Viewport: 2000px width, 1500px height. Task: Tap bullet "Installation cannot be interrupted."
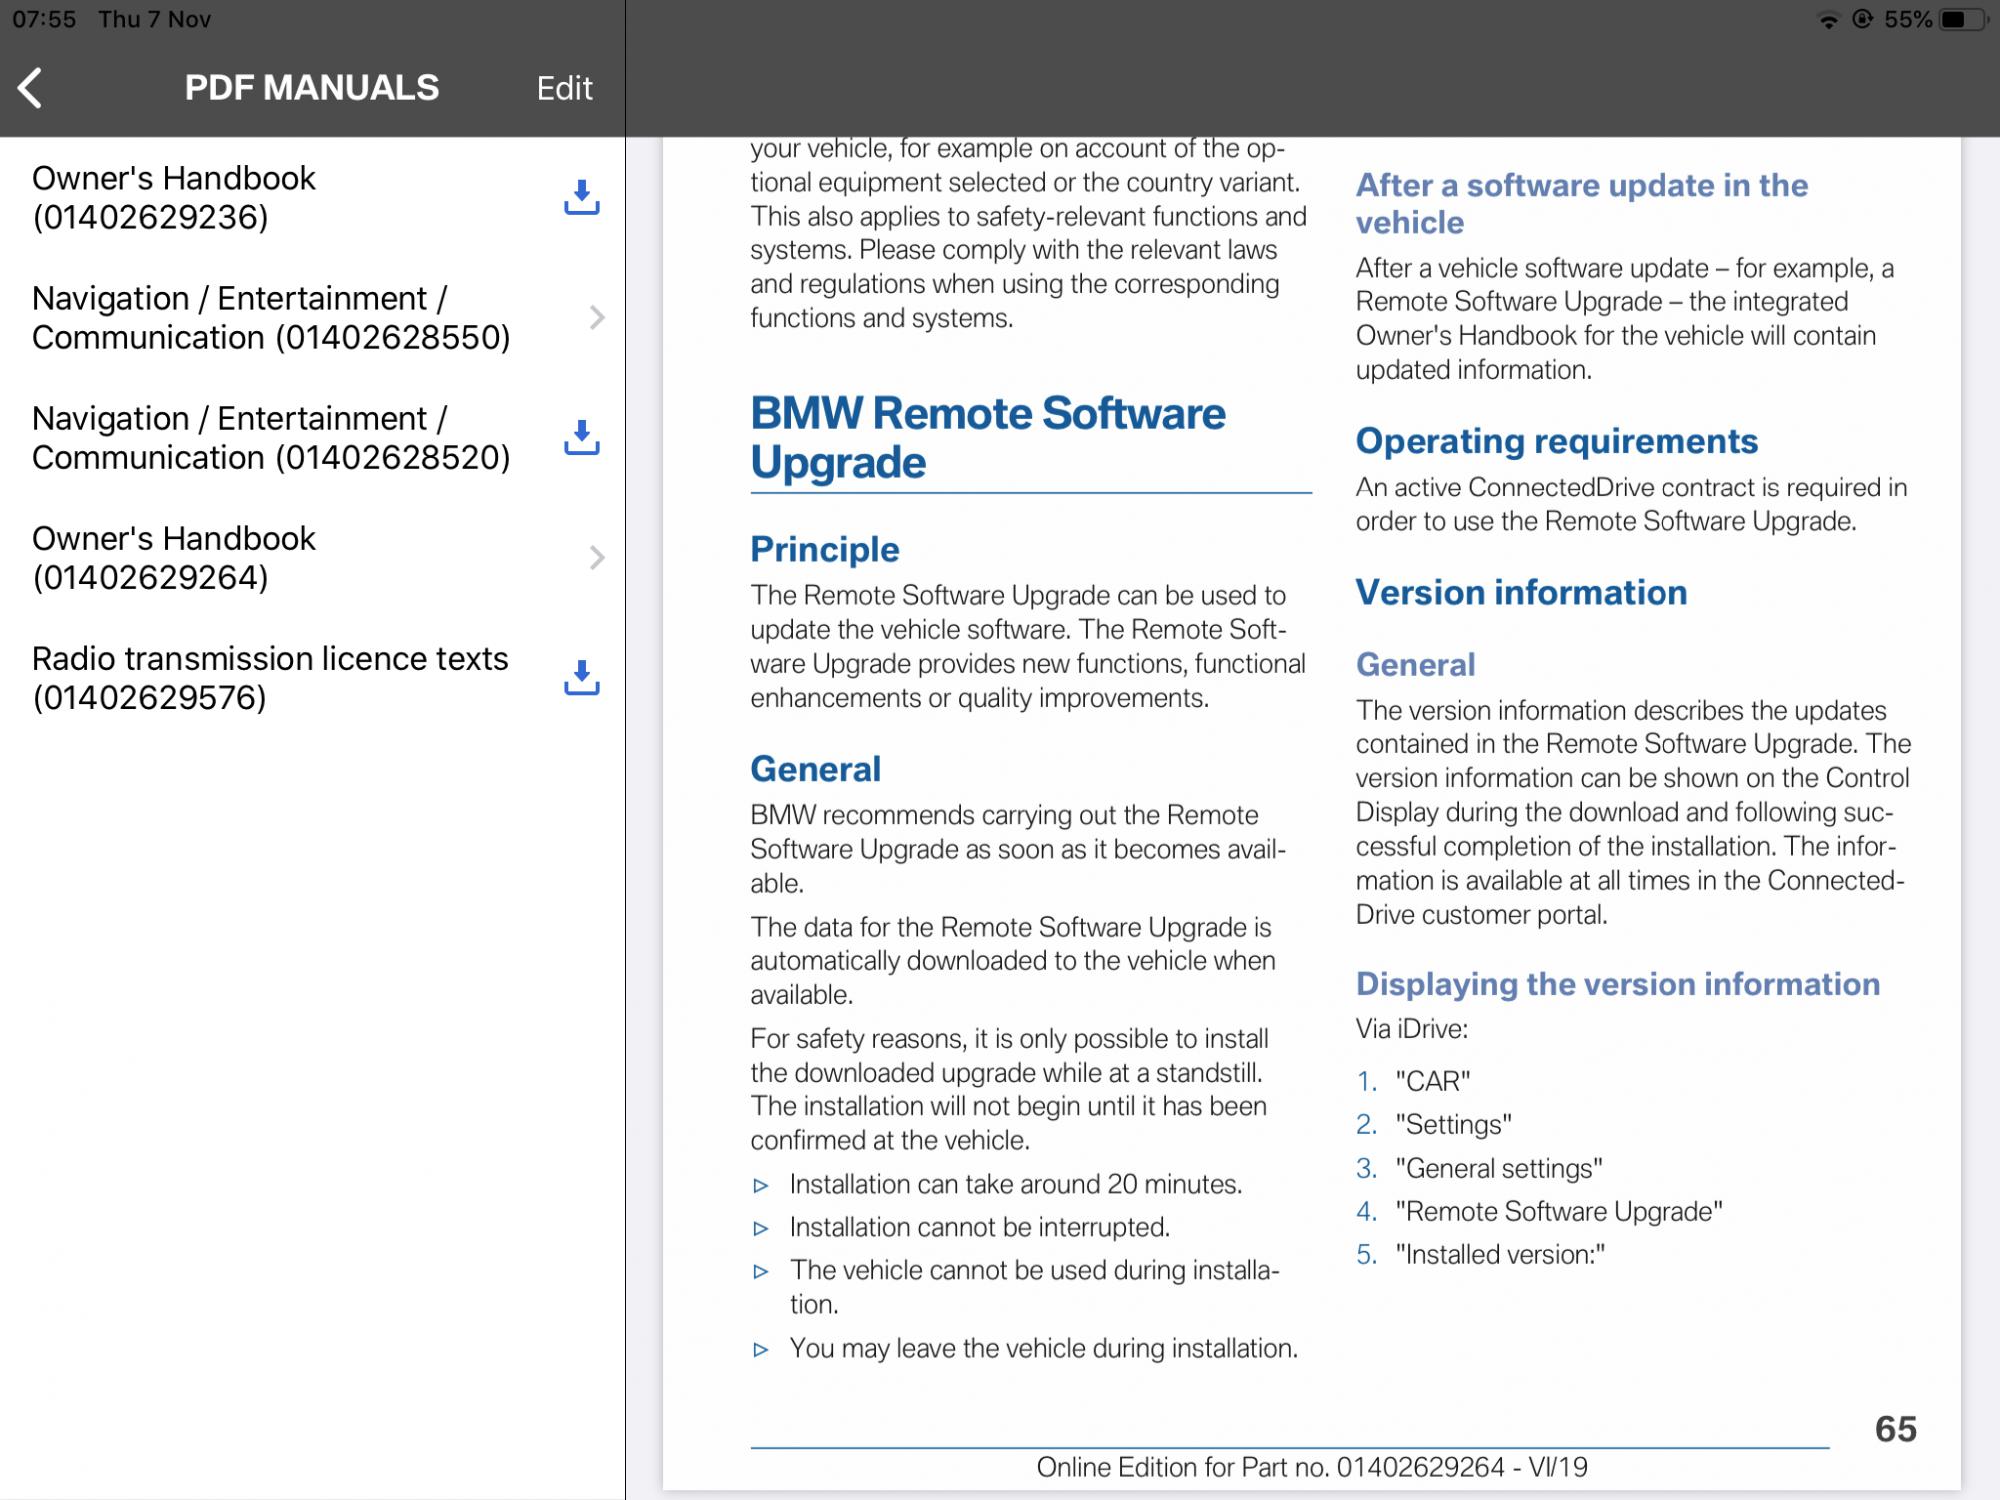[980, 1227]
